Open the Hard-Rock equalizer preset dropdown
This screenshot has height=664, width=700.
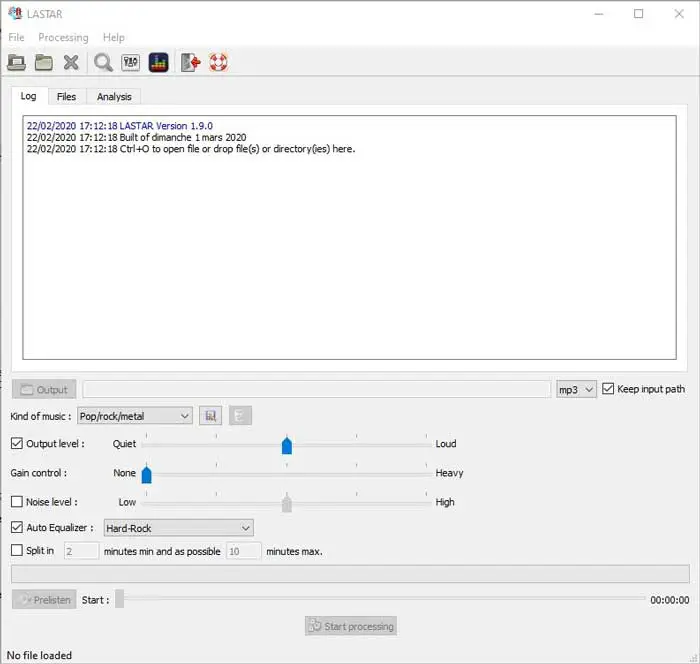click(179, 528)
